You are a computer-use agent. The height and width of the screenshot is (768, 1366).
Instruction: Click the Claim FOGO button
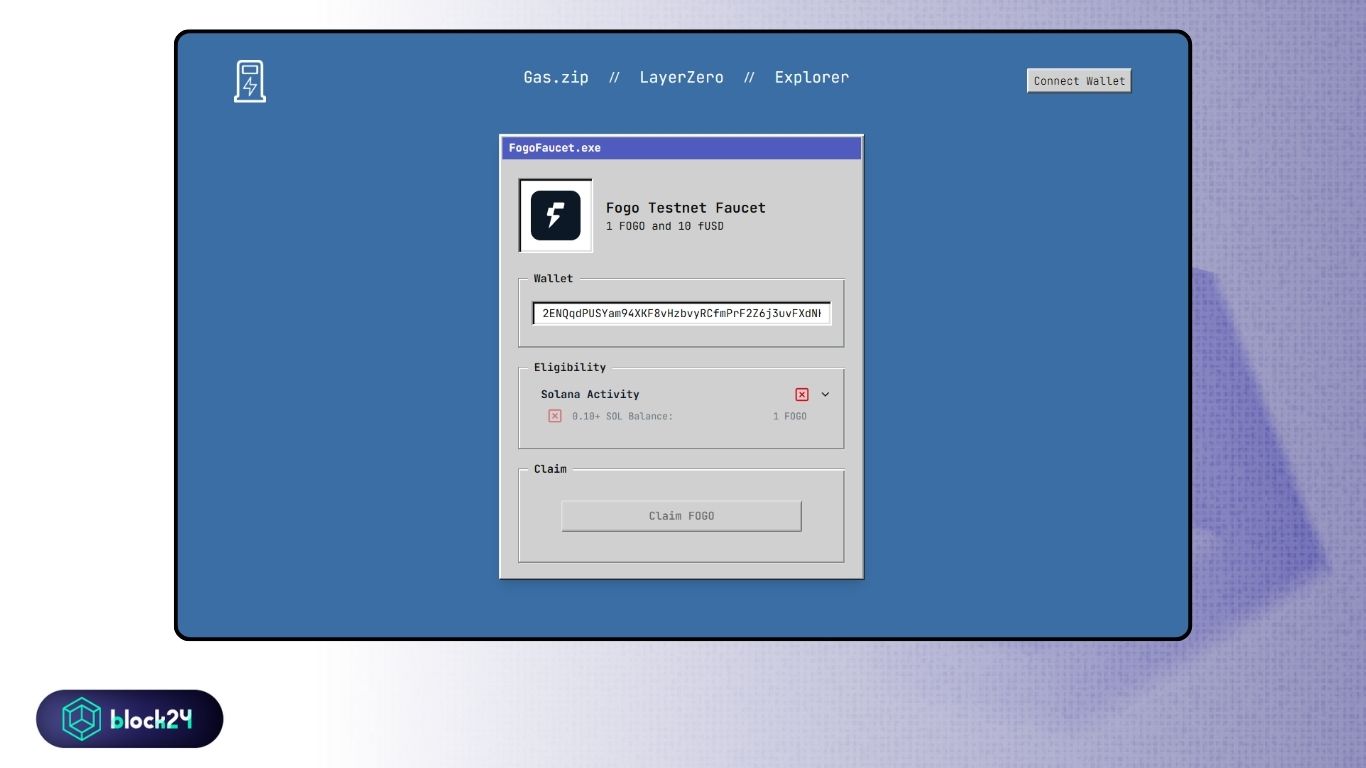pyautogui.click(x=681, y=516)
